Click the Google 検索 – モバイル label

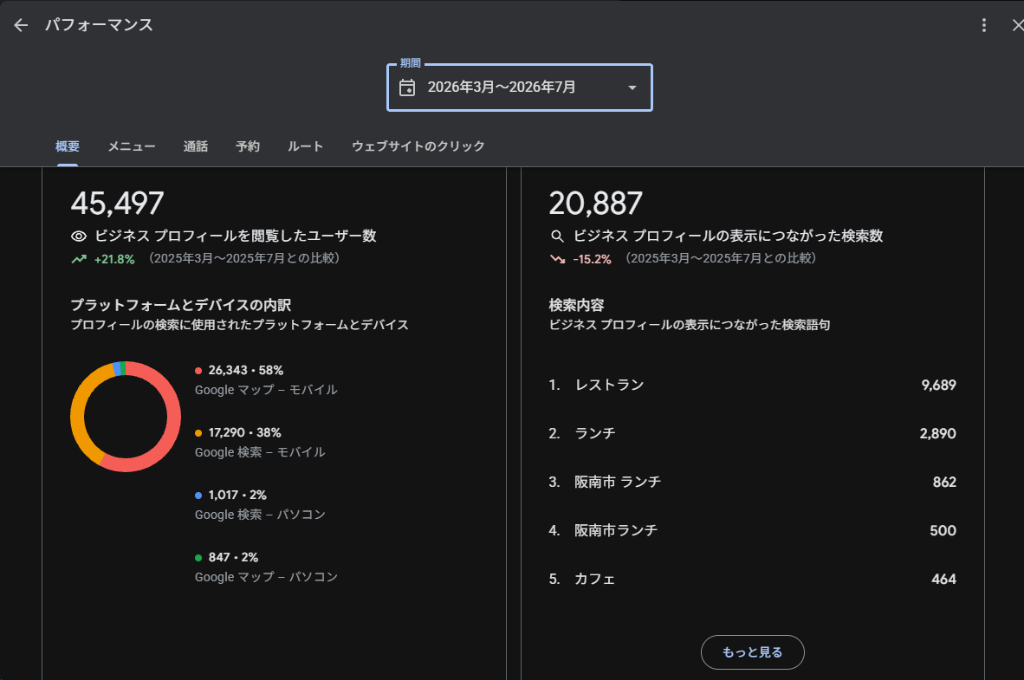coord(260,452)
